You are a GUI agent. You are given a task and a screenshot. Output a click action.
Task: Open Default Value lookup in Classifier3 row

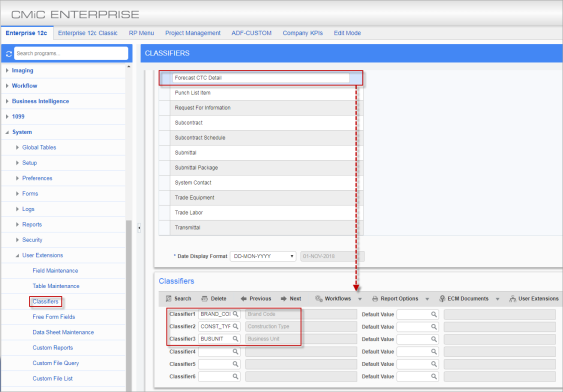(434, 339)
